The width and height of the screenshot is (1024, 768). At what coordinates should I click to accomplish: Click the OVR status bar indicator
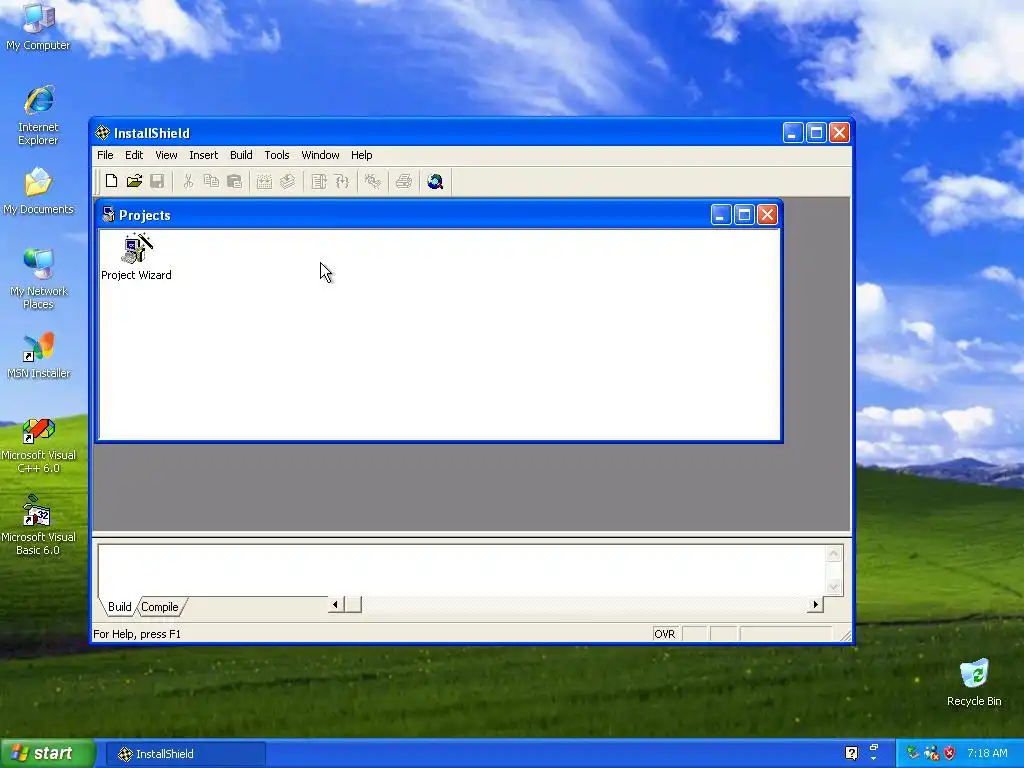(665, 634)
